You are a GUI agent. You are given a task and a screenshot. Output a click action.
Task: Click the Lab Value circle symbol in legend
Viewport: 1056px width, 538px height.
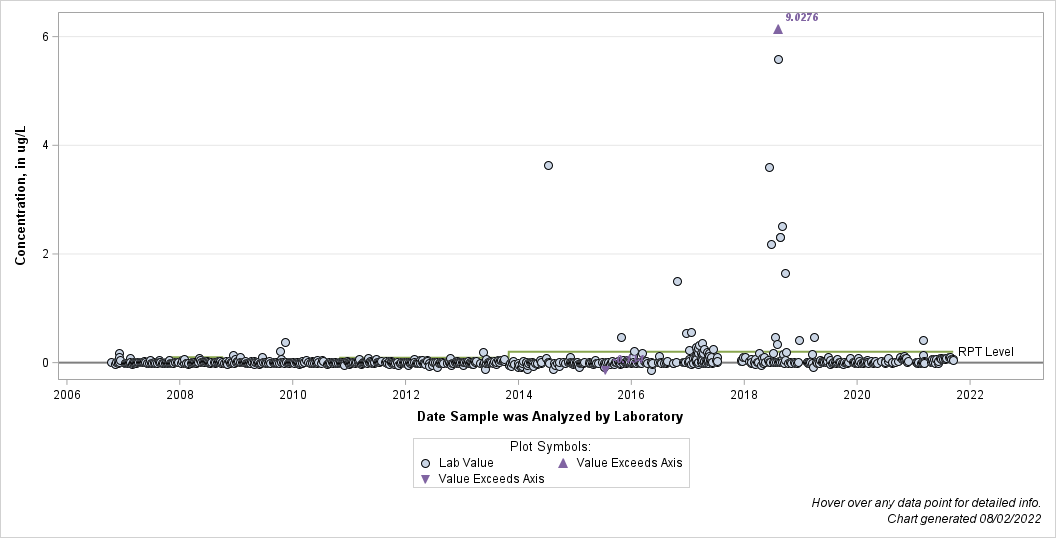425,463
